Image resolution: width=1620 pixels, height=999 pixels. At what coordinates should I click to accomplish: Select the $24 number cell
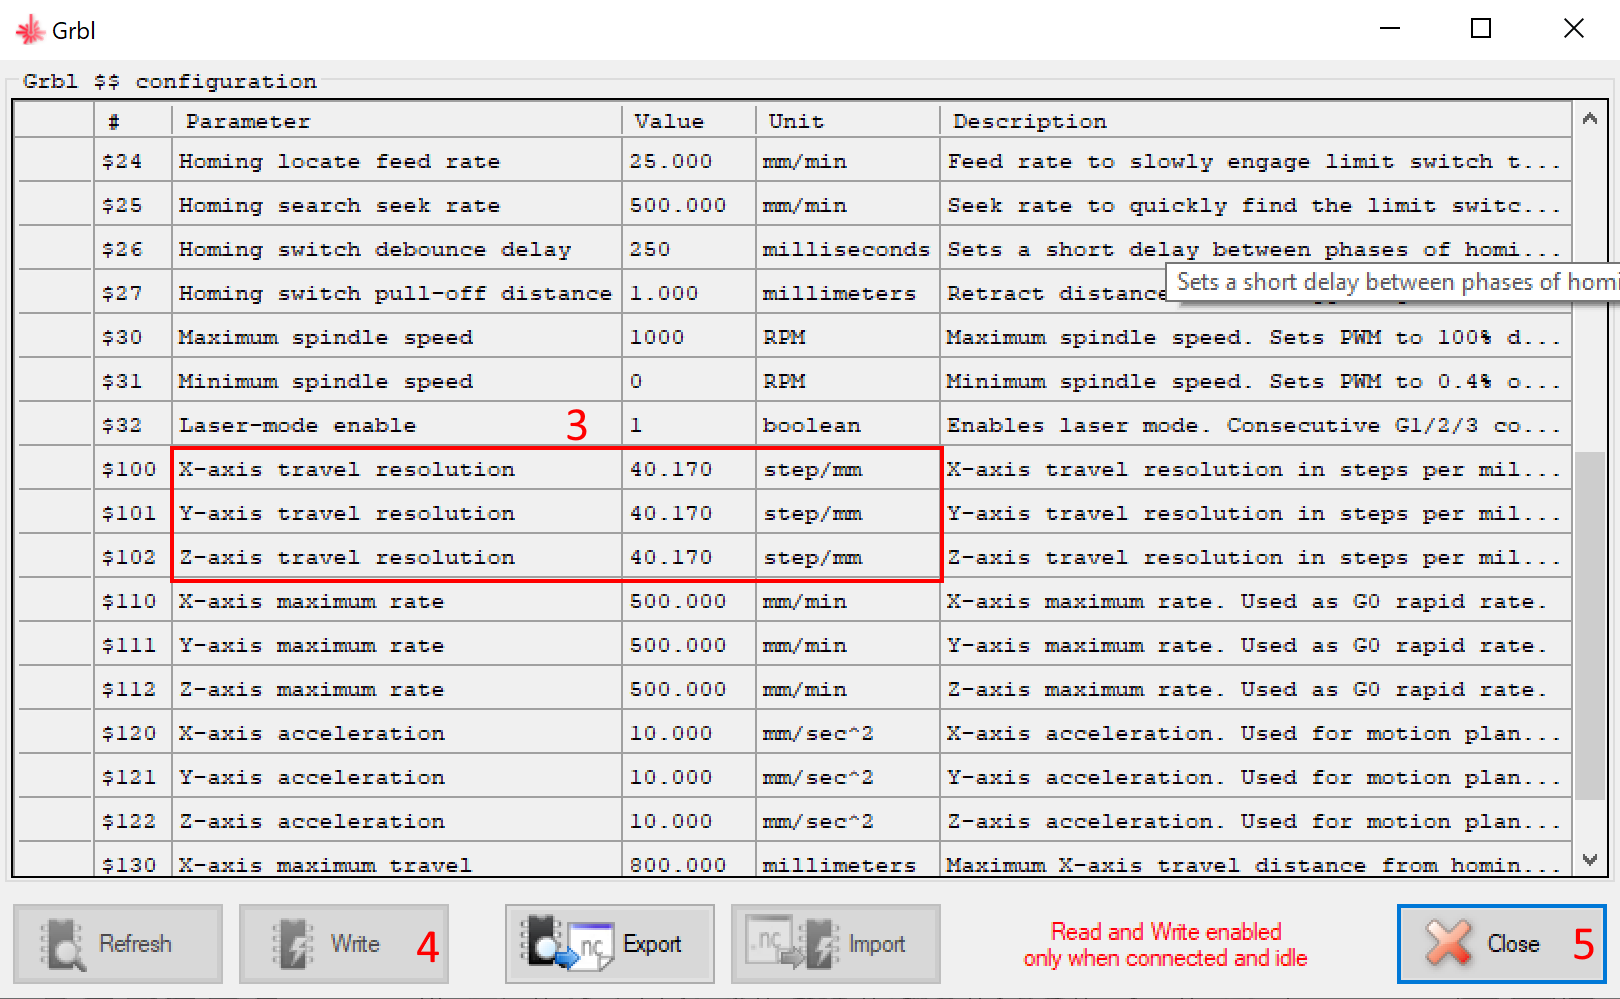(x=133, y=161)
